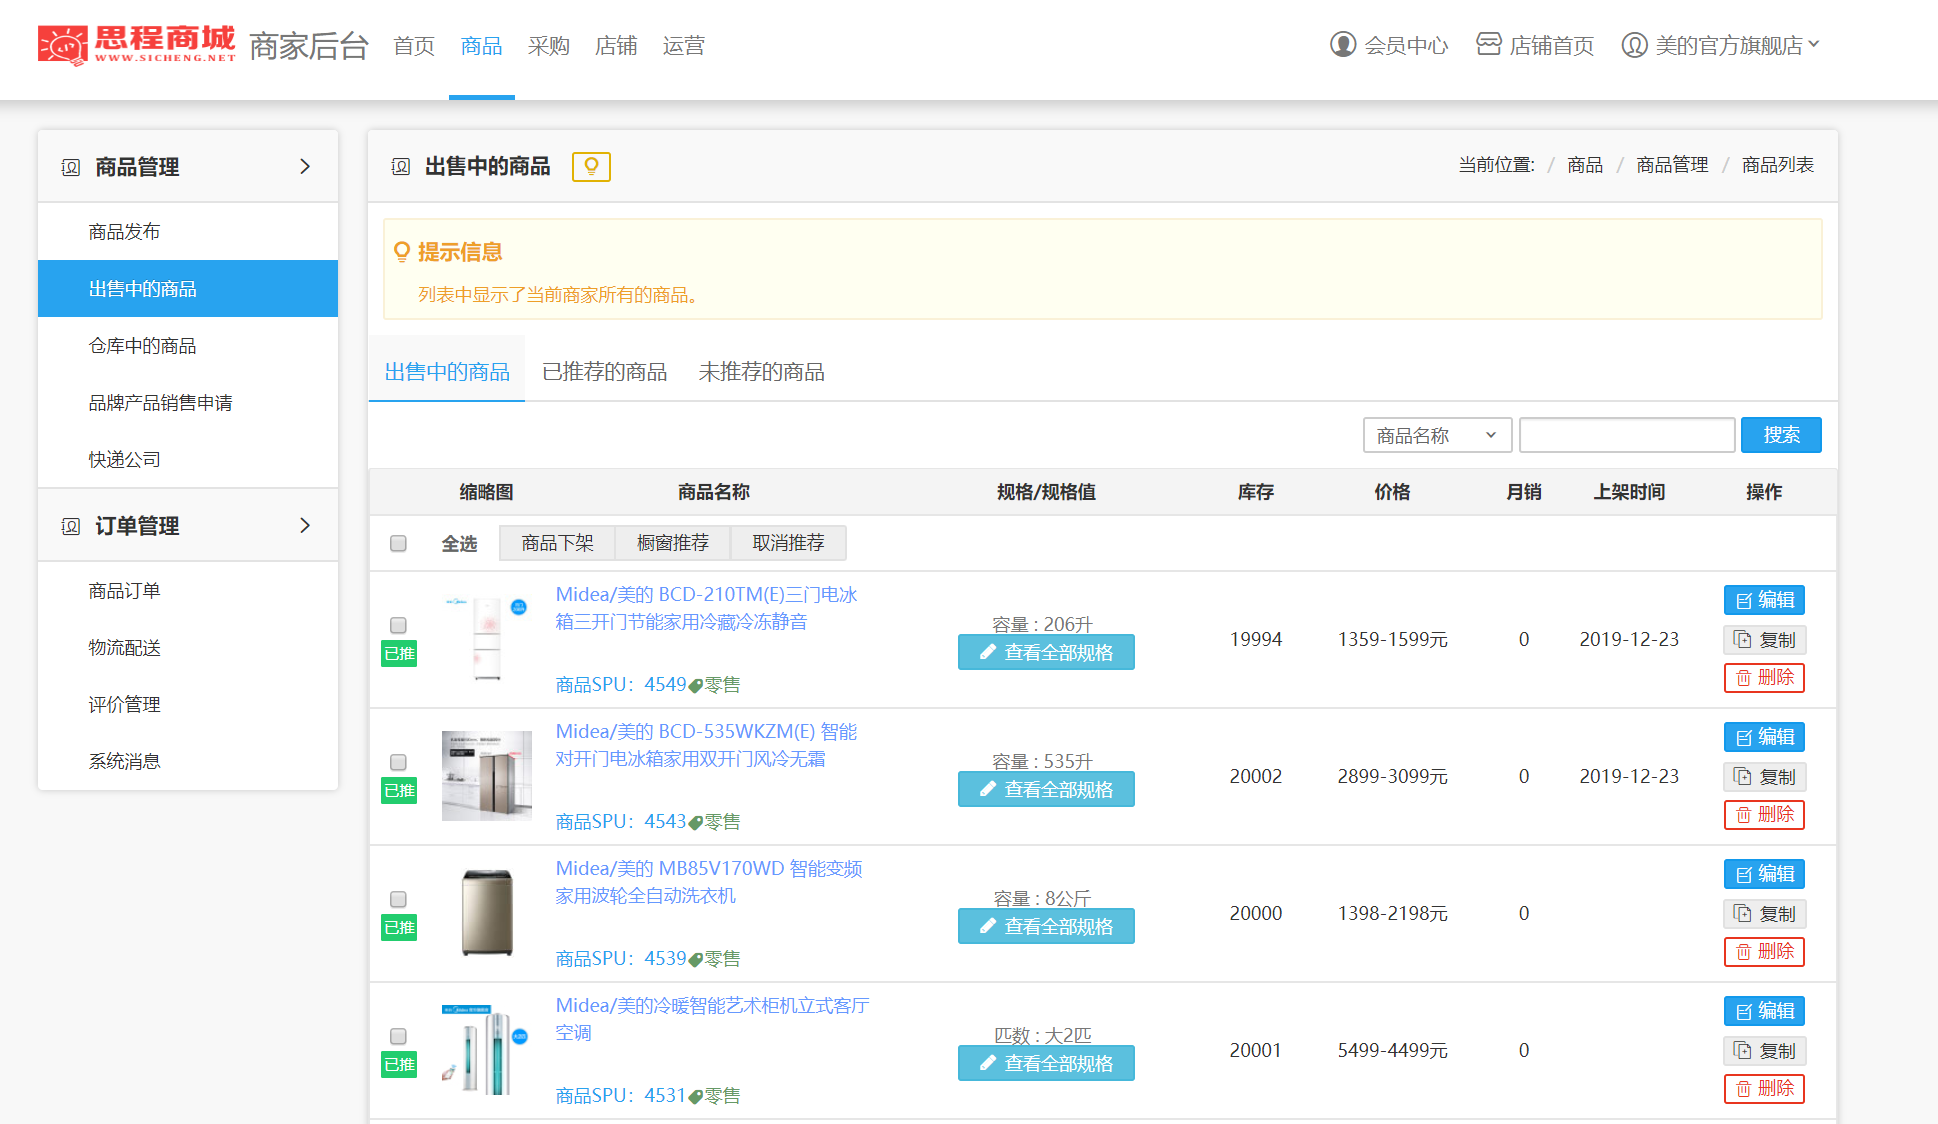Click the 商品管理 sidebar header icon

71,167
